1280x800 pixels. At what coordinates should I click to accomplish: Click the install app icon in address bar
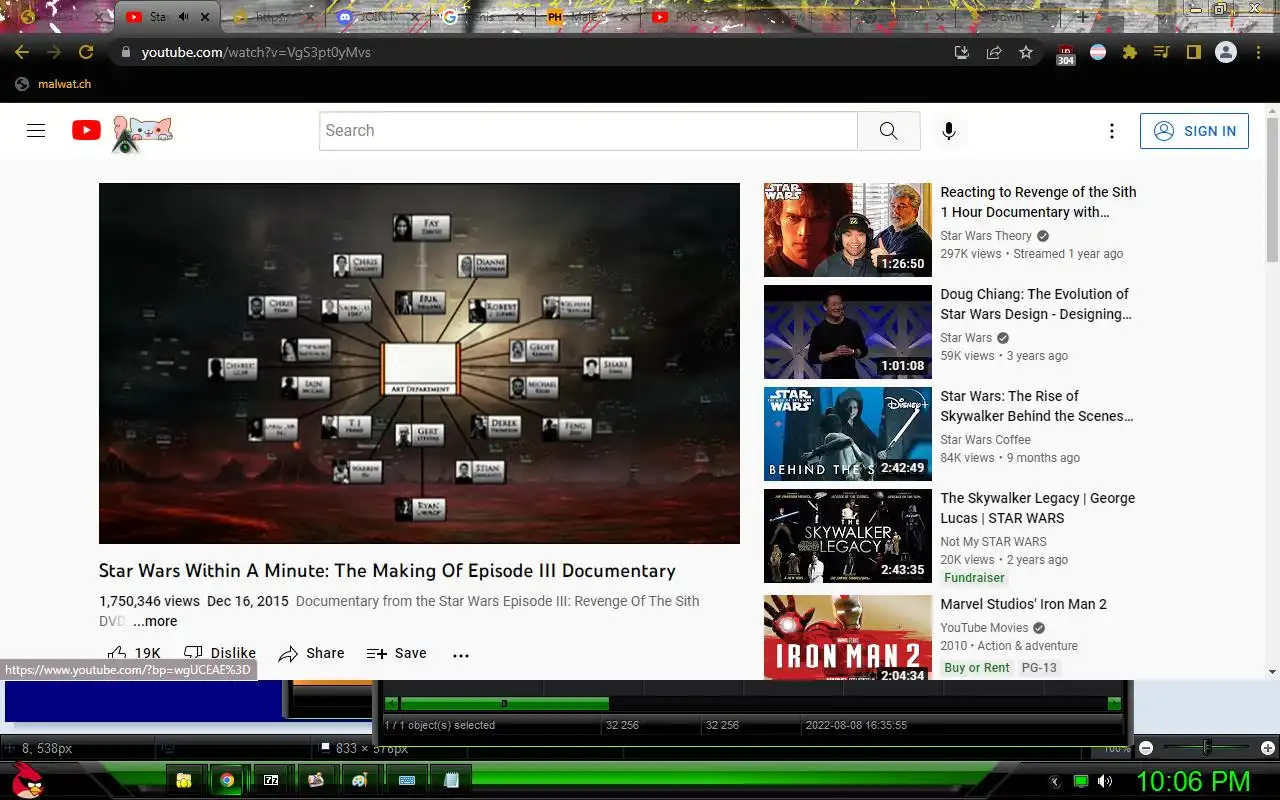tap(962, 52)
